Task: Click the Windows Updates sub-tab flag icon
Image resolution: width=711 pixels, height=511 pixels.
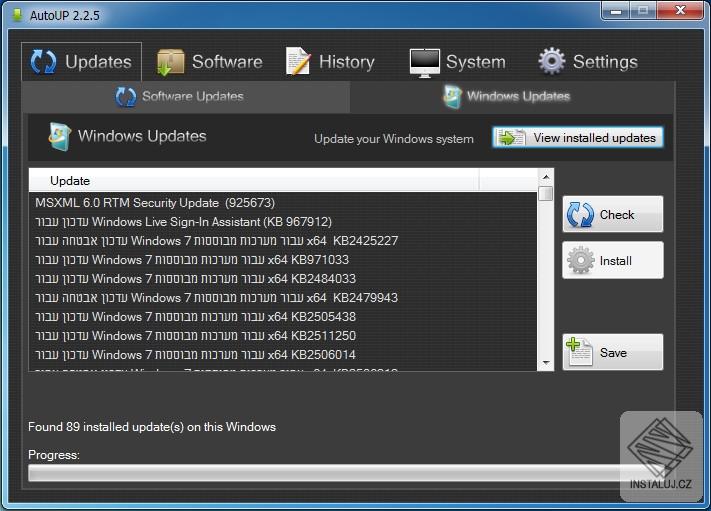Action: tap(453, 97)
